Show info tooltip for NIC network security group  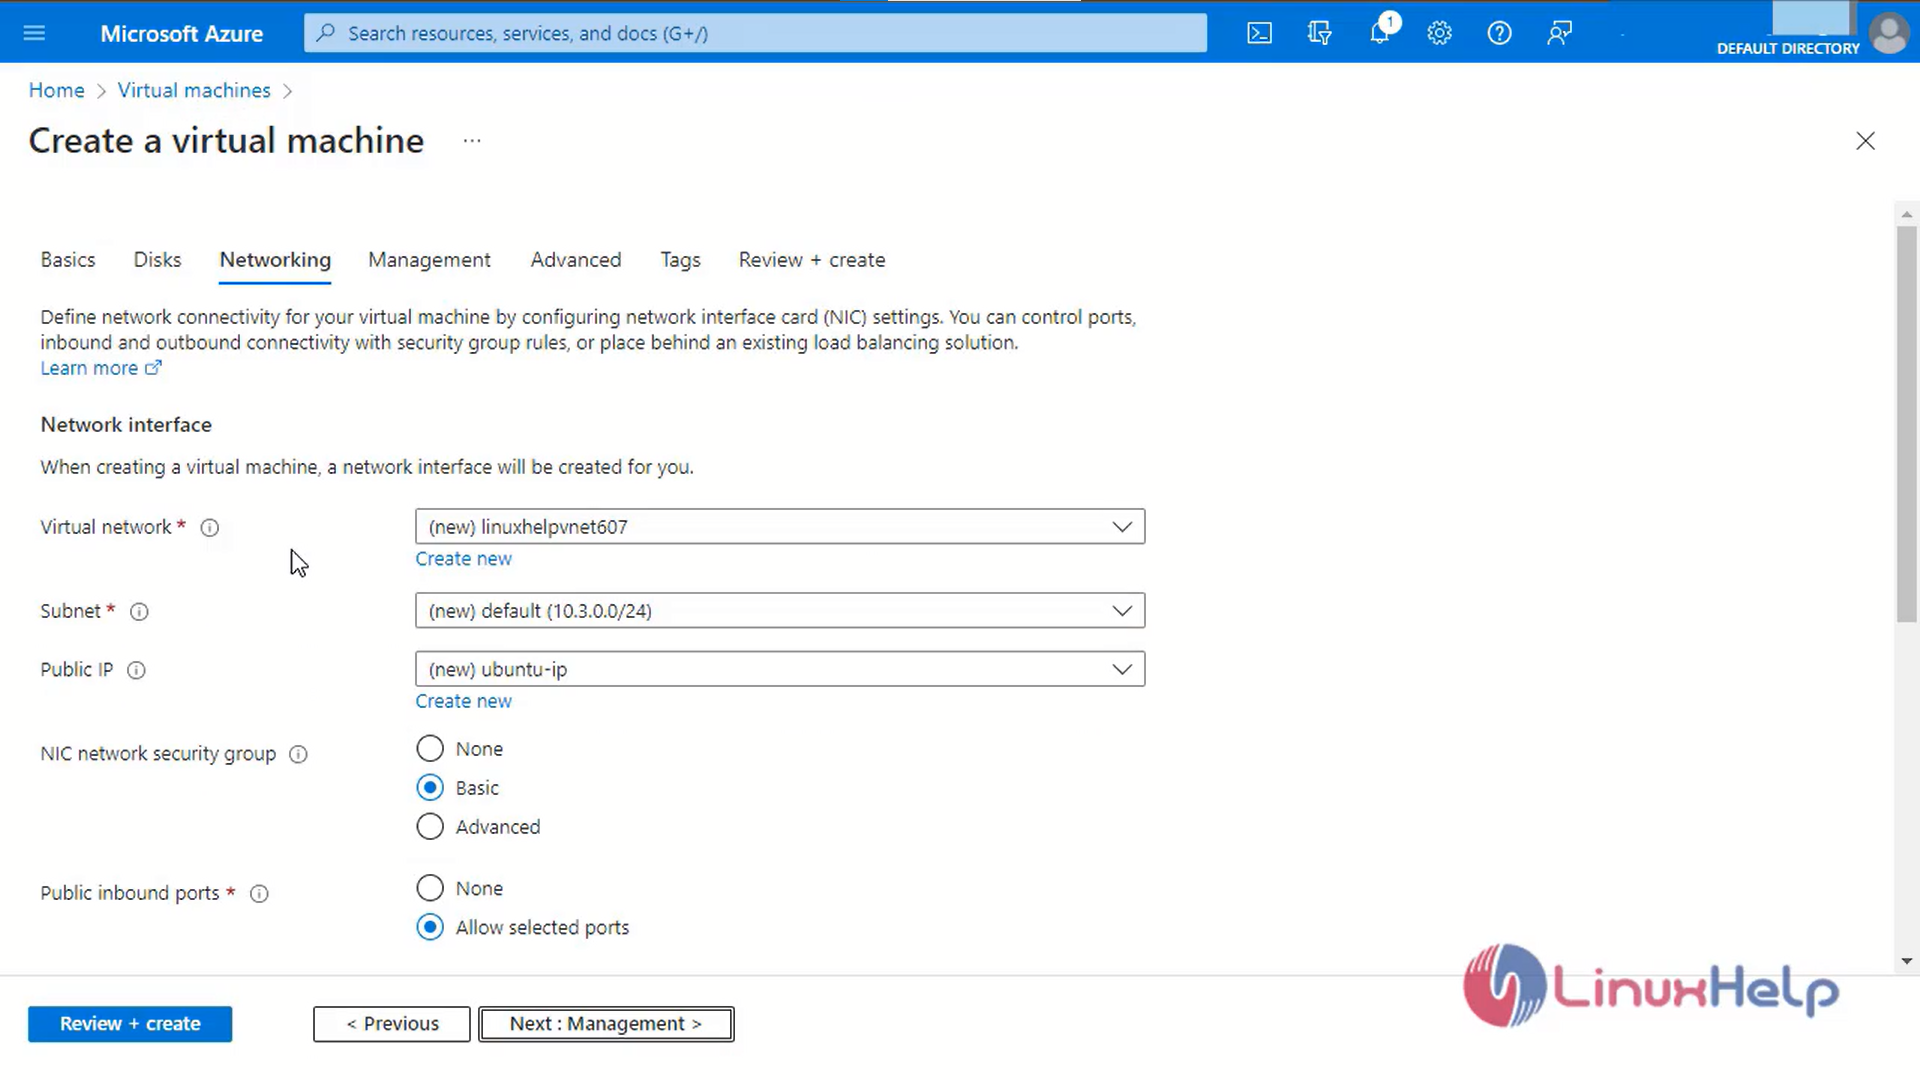pos(299,754)
